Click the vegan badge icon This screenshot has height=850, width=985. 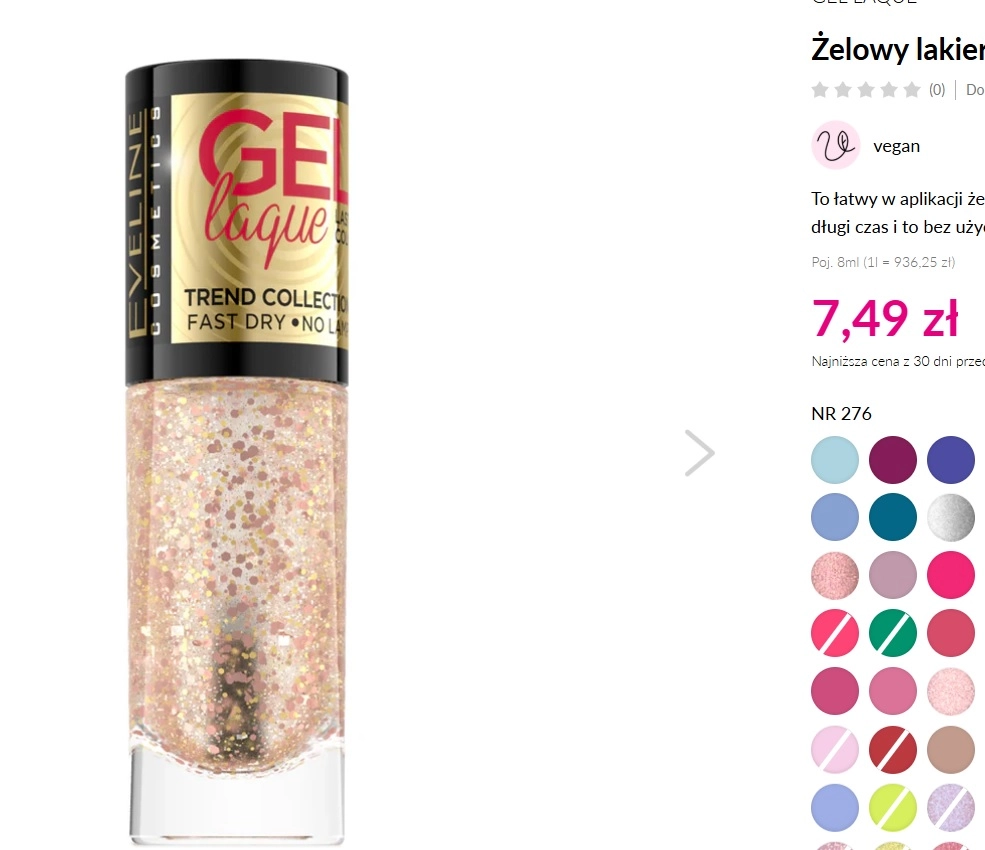[x=835, y=145]
